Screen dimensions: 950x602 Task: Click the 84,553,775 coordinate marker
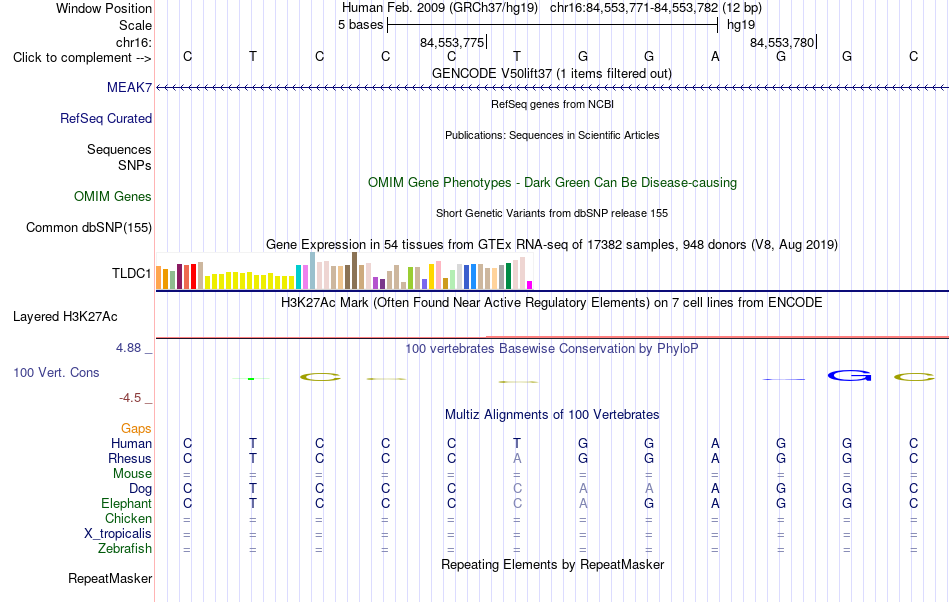(x=453, y=43)
